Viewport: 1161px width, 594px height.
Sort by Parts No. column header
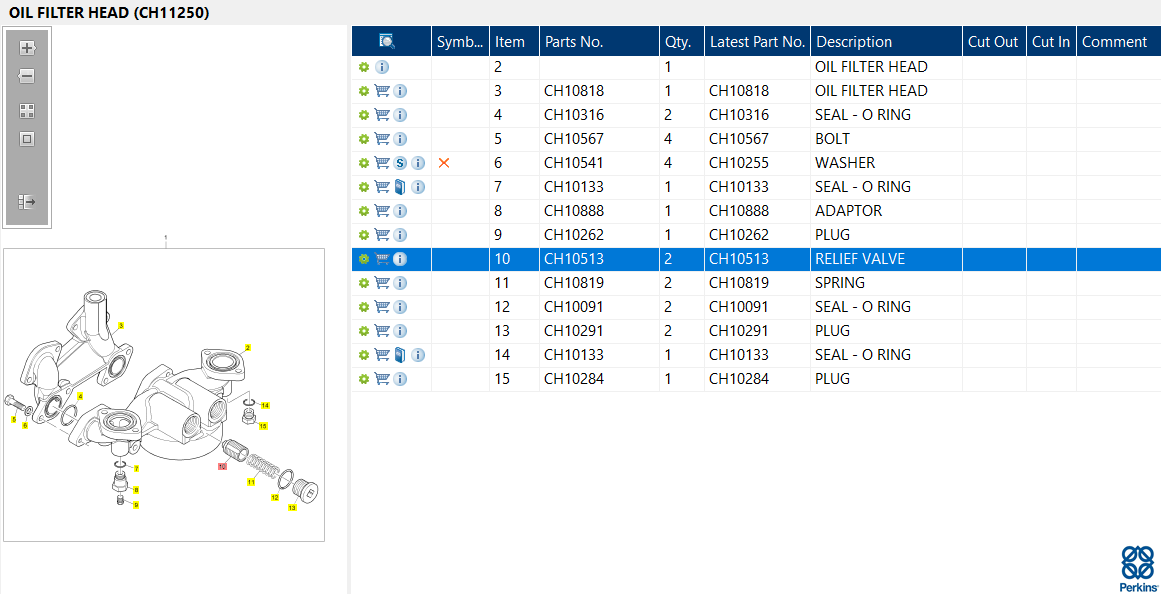pos(600,41)
